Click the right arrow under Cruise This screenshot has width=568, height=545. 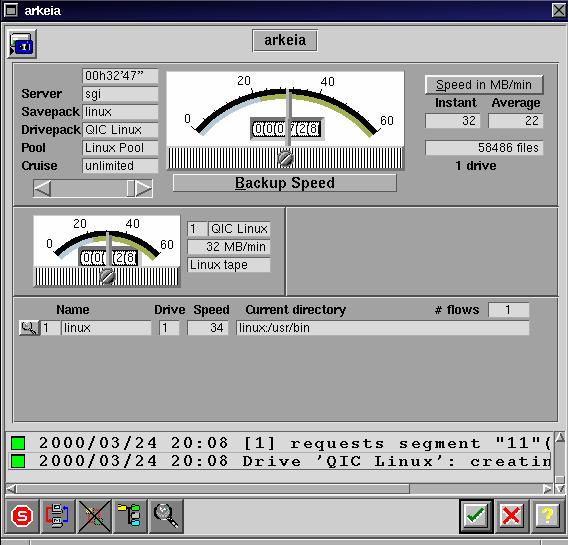143,188
